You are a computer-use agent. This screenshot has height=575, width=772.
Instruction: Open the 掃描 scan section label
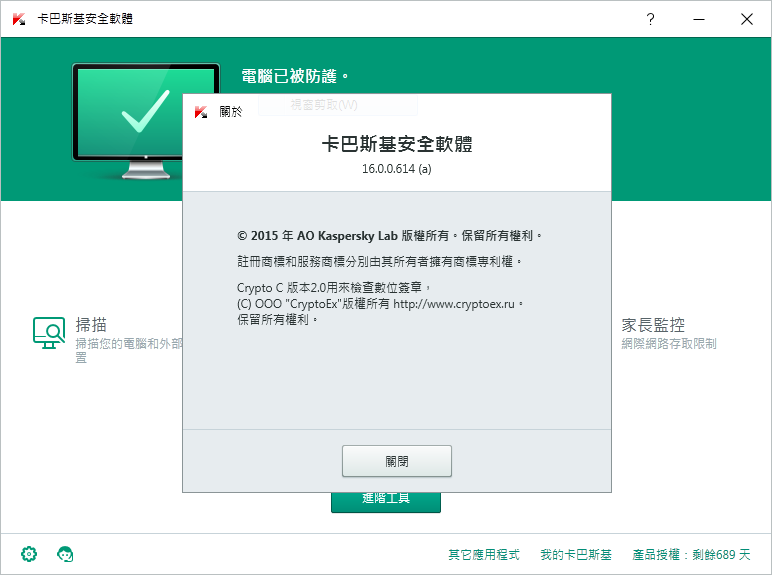[x=91, y=325]
